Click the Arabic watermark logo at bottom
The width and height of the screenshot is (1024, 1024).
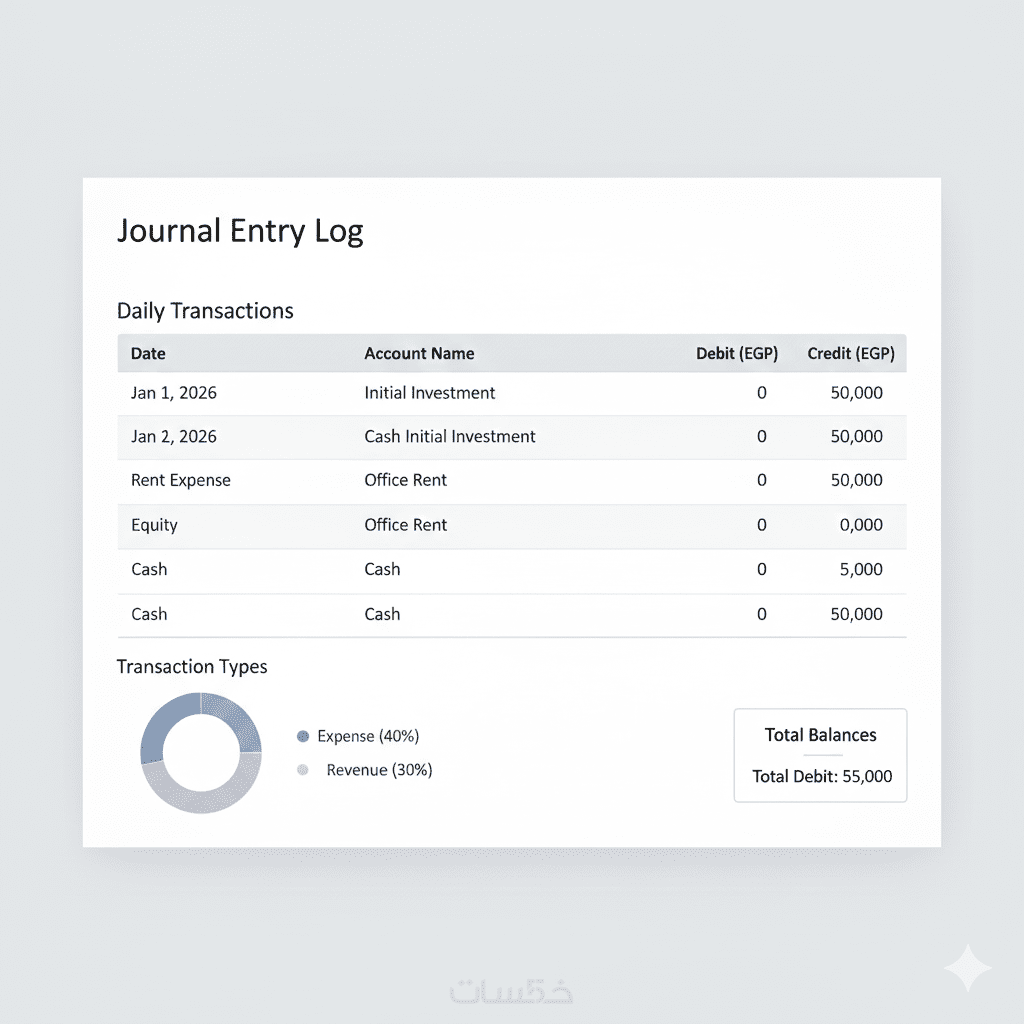[x=511, y=990]
